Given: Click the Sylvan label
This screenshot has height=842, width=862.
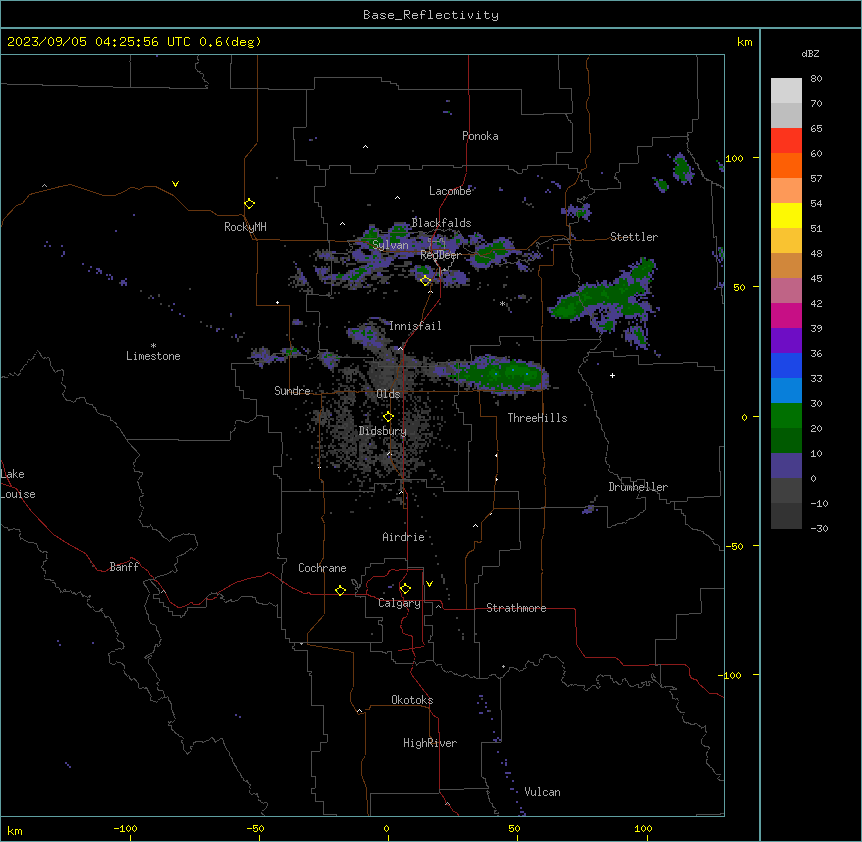Looking at the screenshot, I should click(x=390, y=245).
